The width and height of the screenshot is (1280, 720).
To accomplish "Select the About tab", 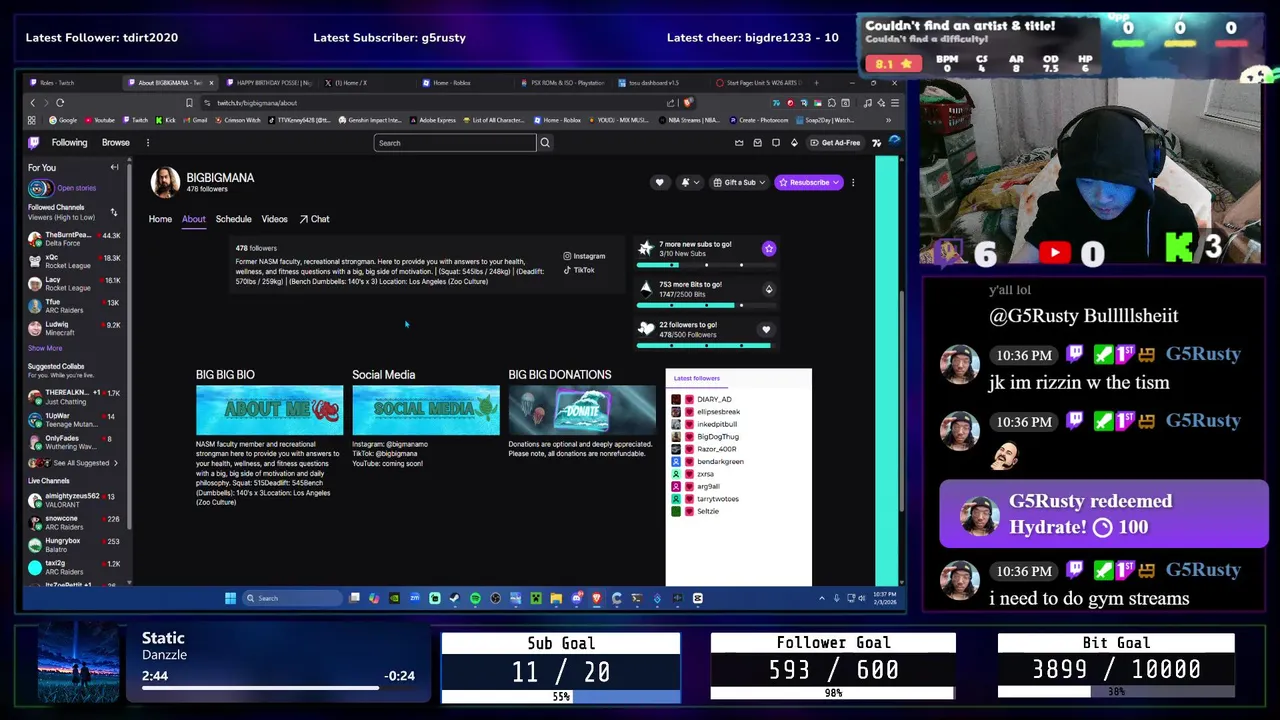I will [x=193, y=219].
